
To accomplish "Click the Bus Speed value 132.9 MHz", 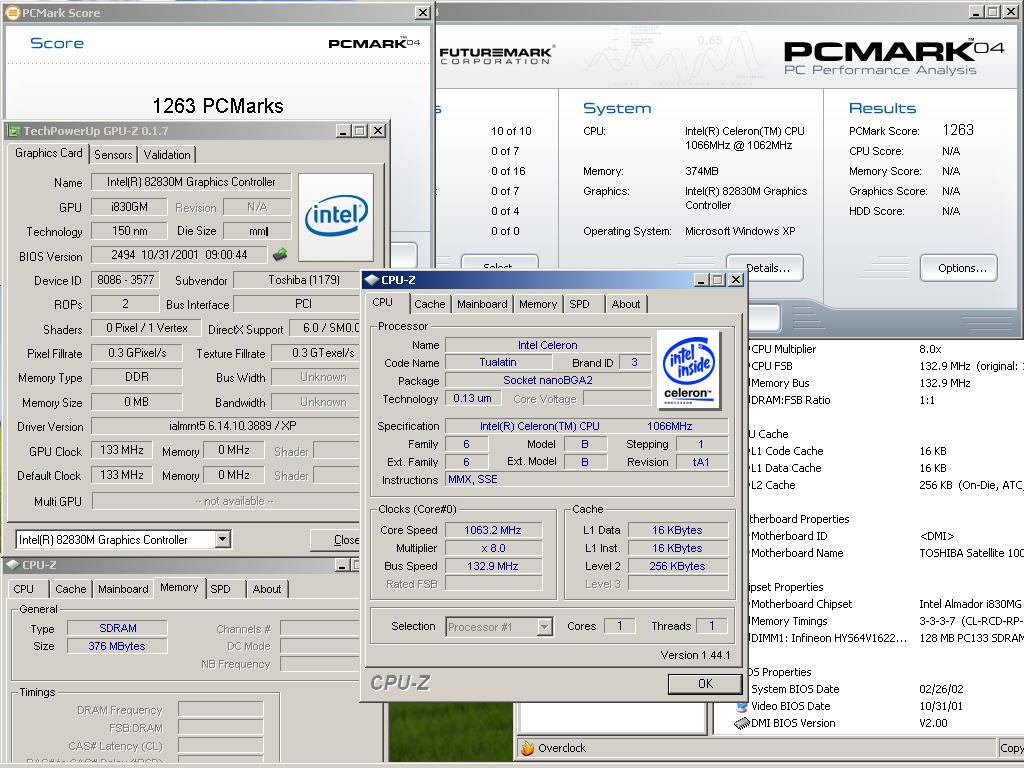I will pyautogui.click(x=493, y=566).
